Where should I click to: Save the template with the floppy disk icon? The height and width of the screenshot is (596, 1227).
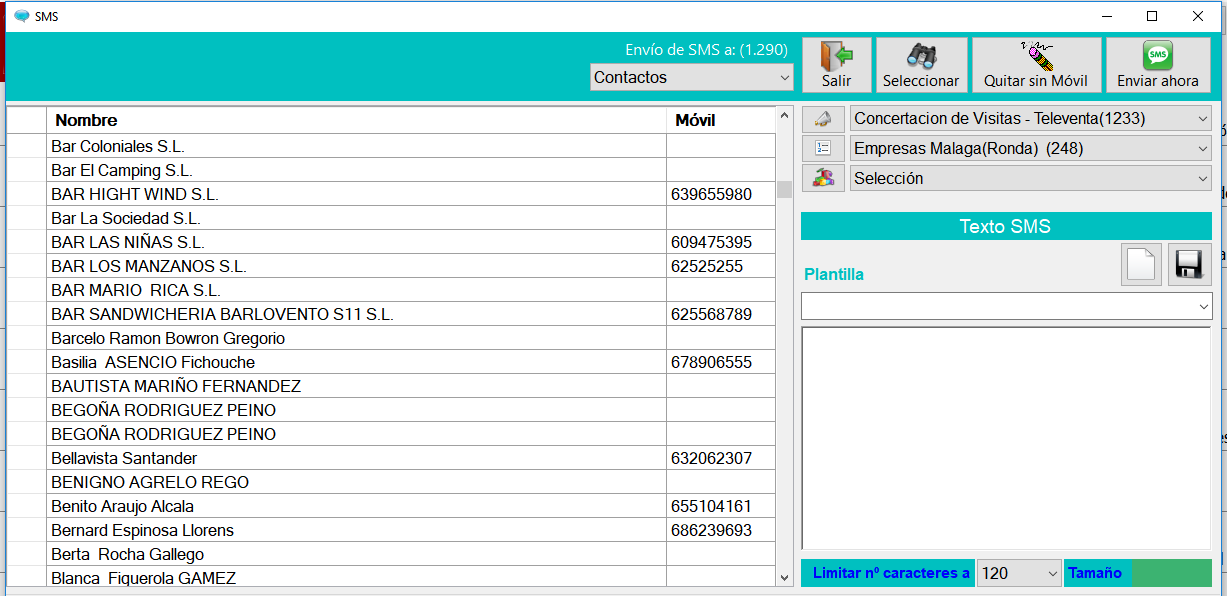coord(1189,265)
